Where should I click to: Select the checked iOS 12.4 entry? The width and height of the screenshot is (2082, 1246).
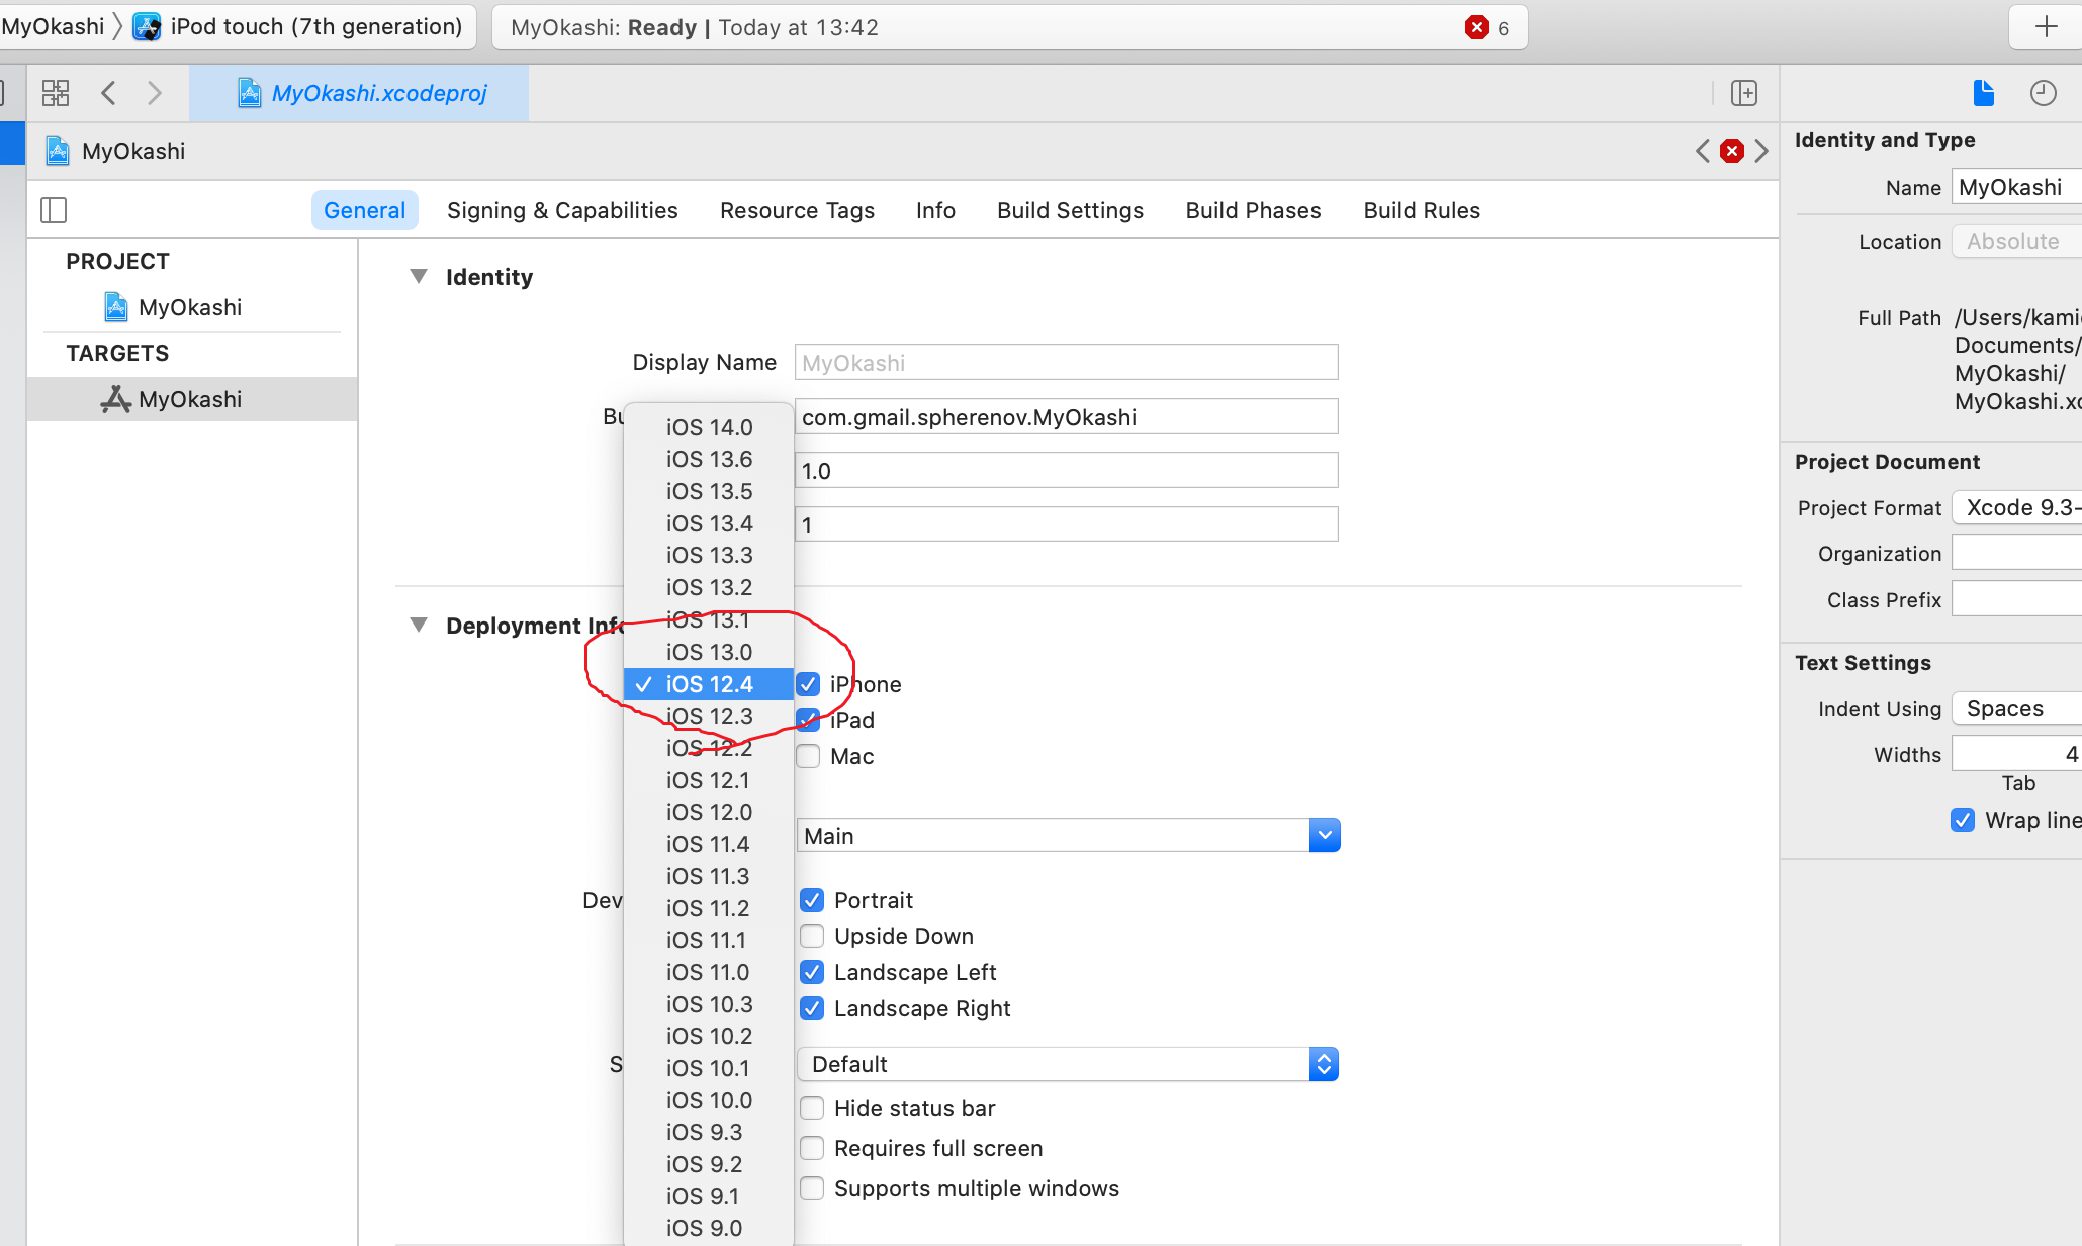(x=709, y=684)
